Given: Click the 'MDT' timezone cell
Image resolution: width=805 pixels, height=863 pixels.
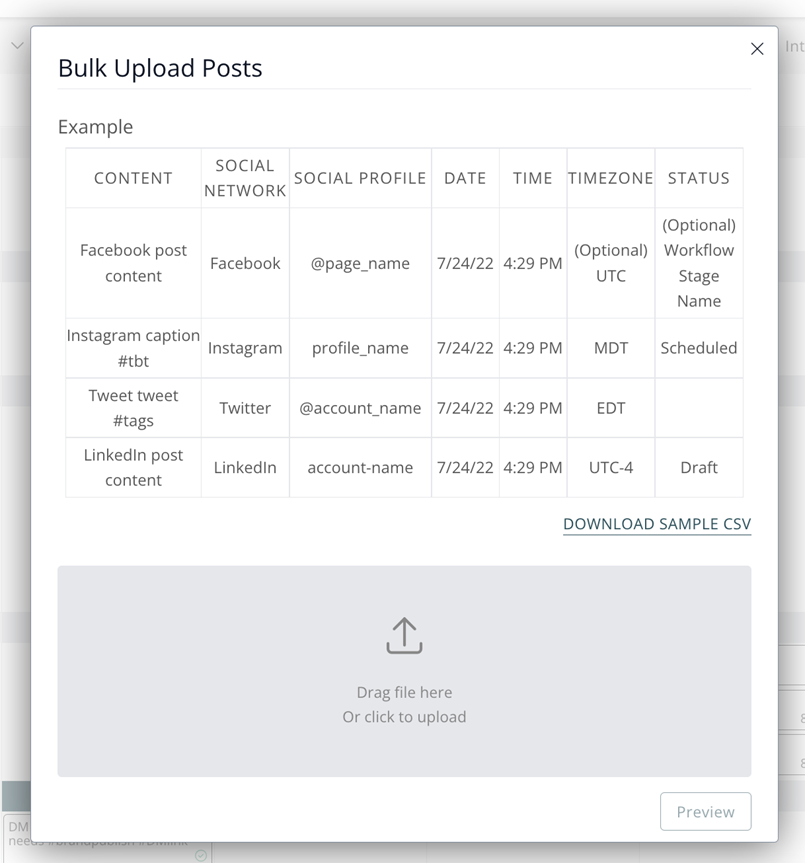Looking at the screenshot, I should tap(611, 348).
